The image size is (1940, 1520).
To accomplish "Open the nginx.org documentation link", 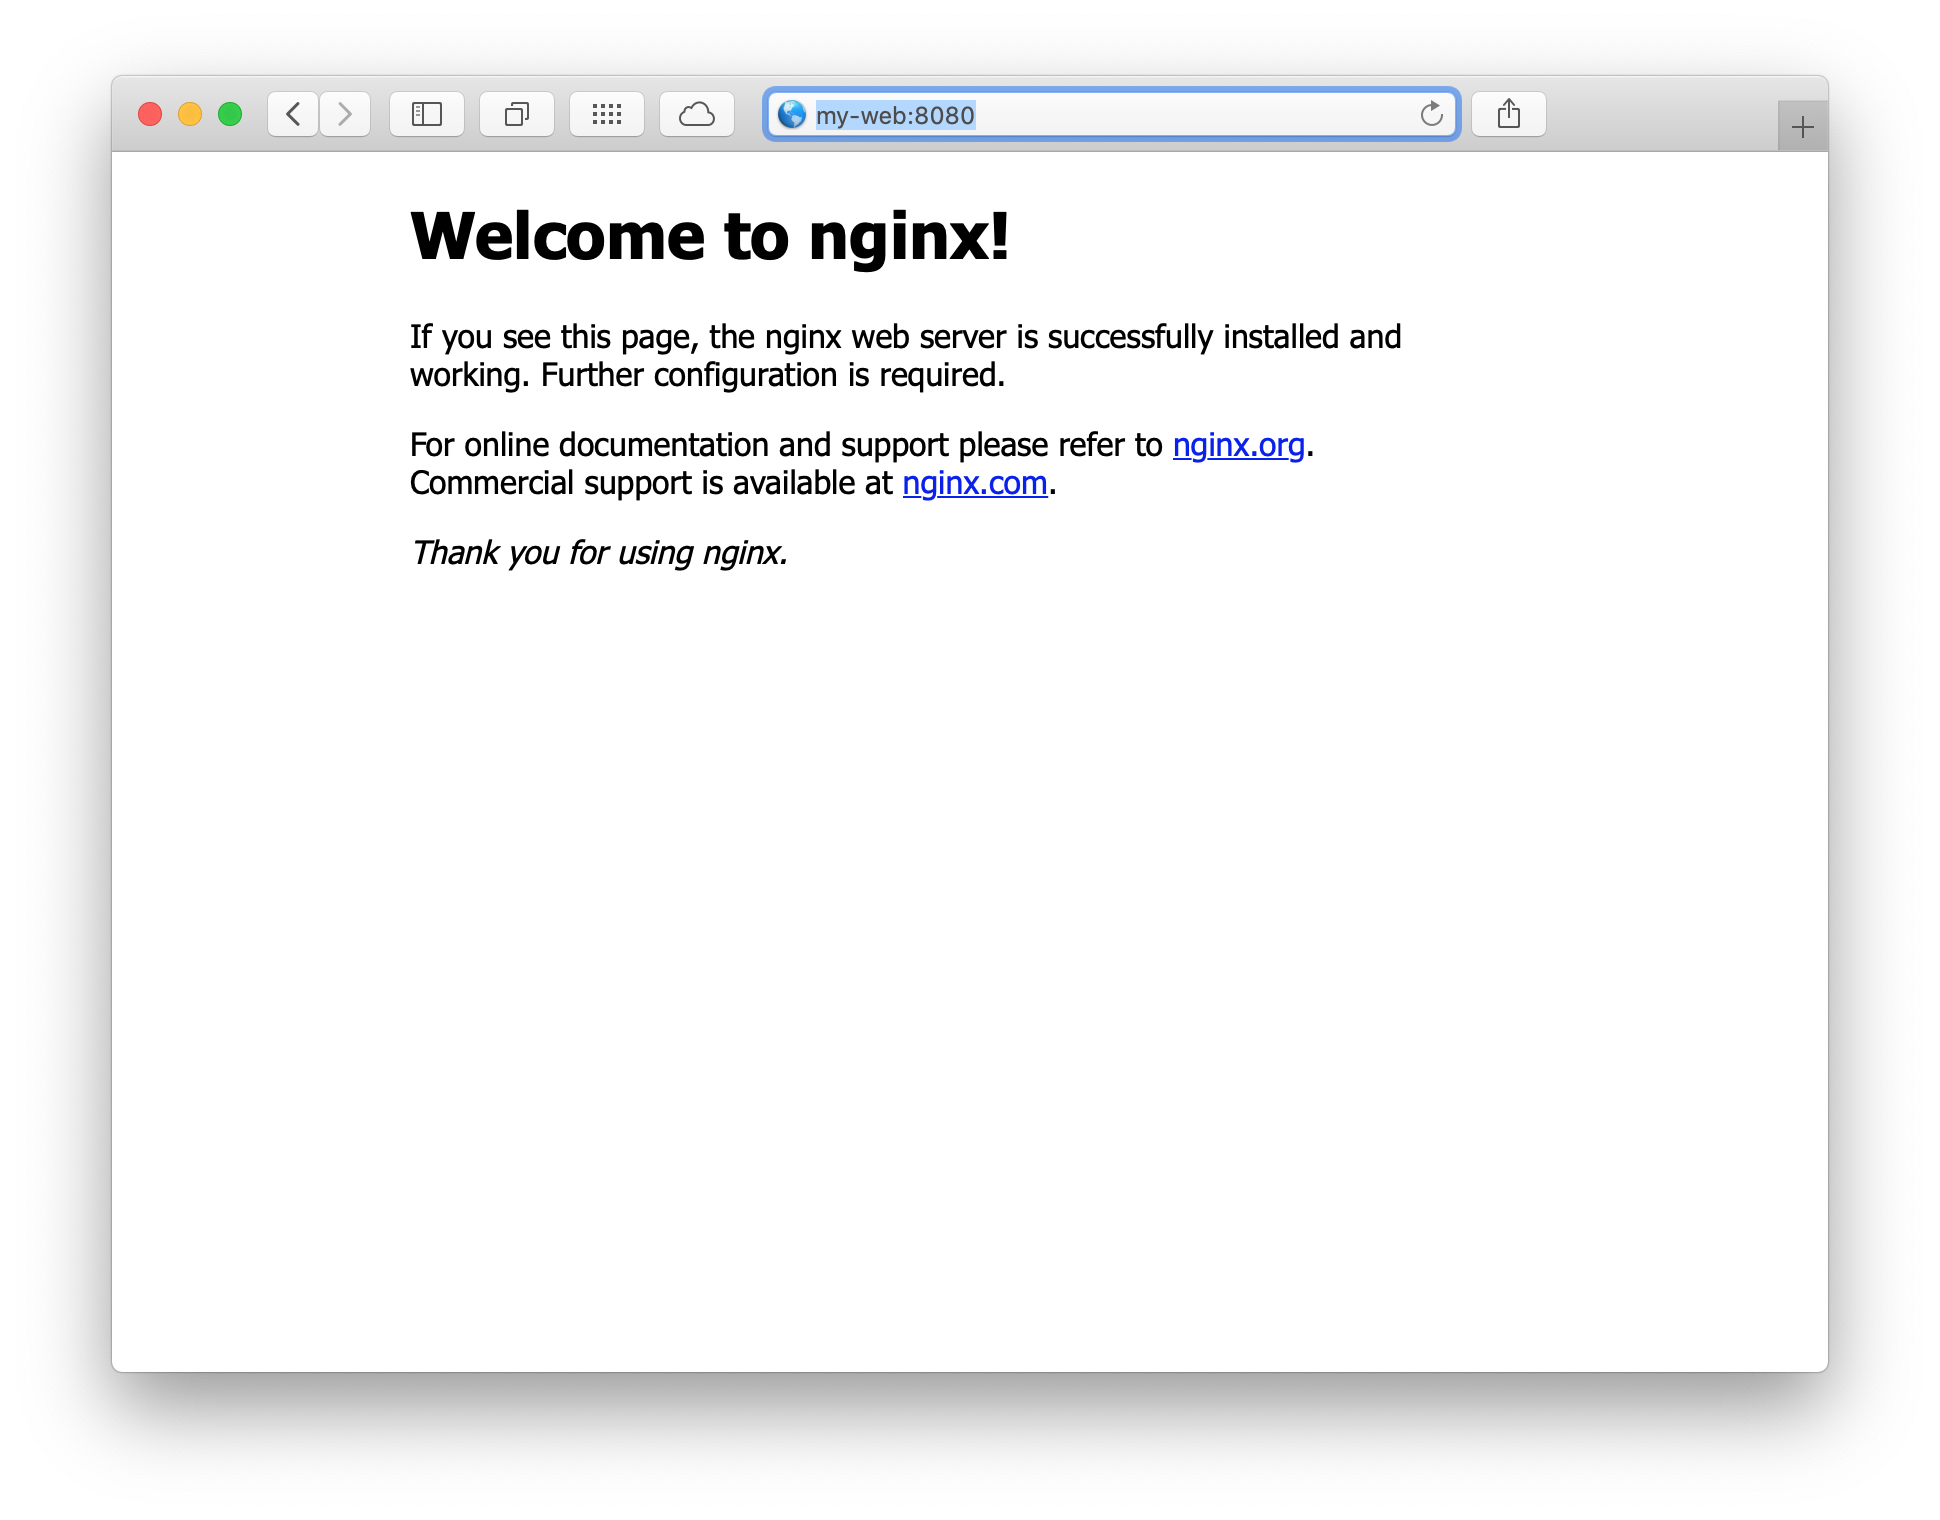I will pos(1238,445).
